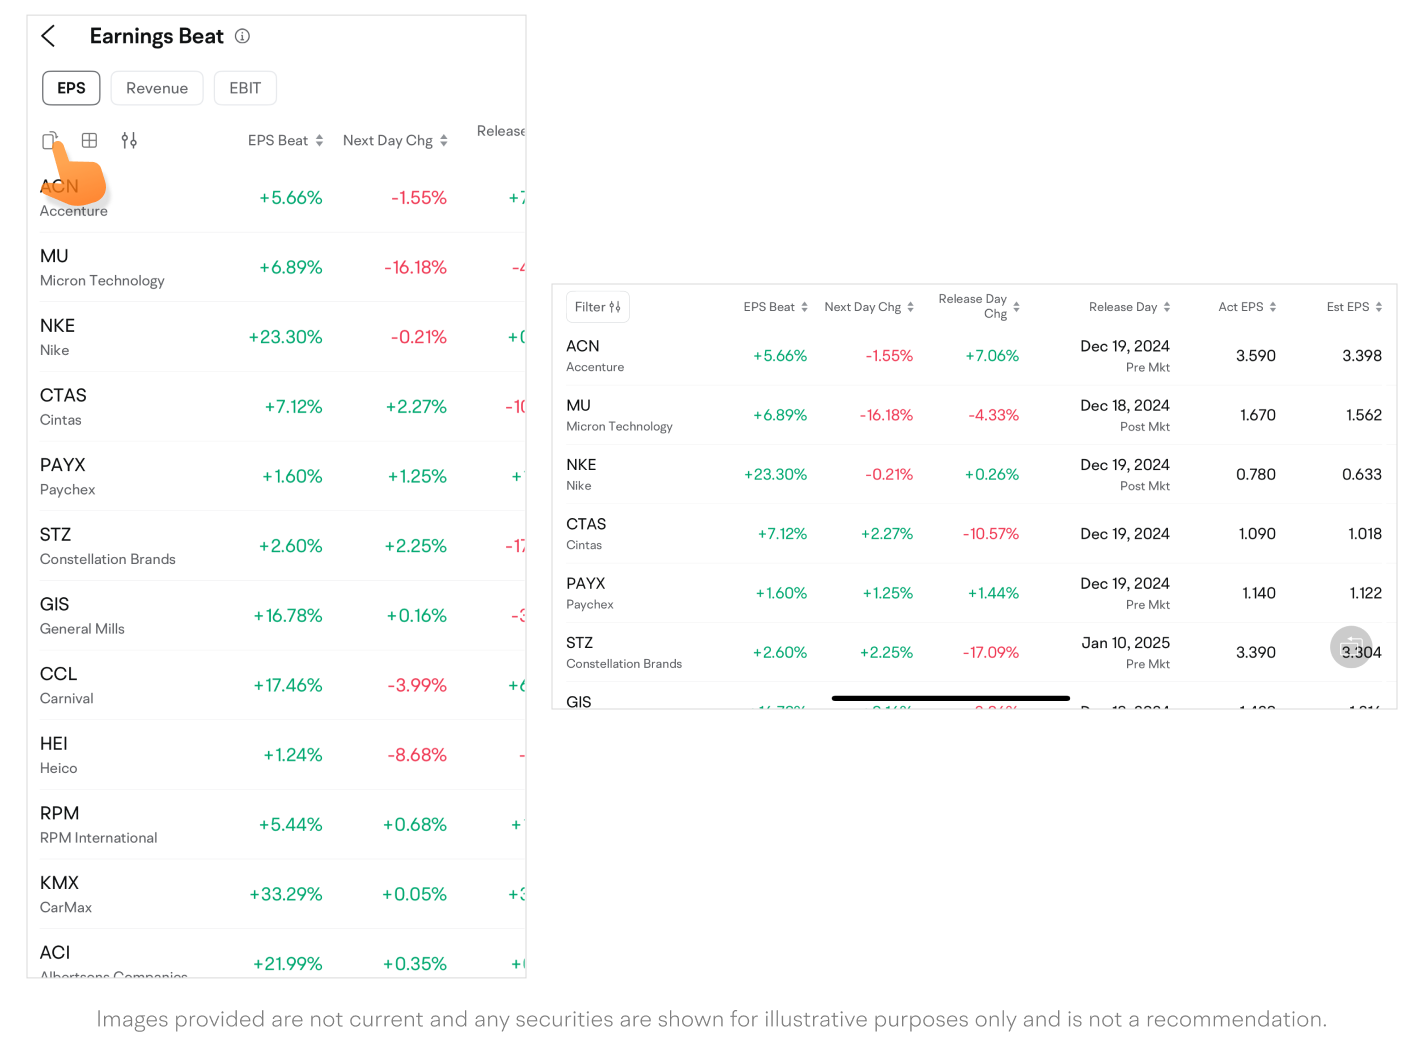Tap the back arrow beside Earnings Beat
1424x1049 pixels.
point(48,37)
